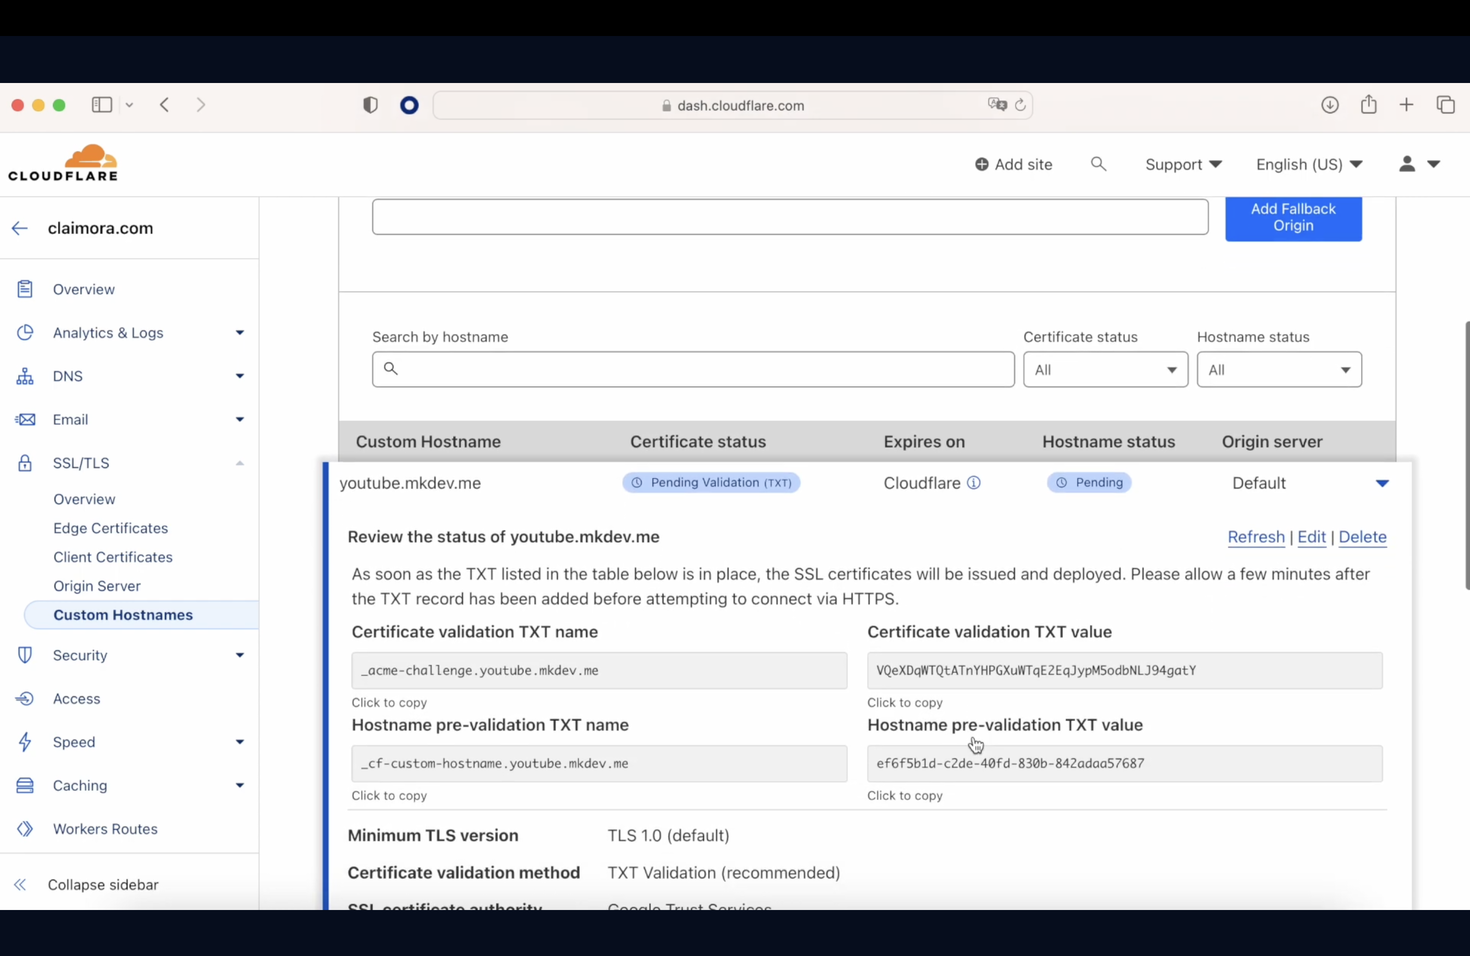The image size is (1470, 956).
Task: Open Workers Routes sidebar item
Action: click(x=105, y=829)
